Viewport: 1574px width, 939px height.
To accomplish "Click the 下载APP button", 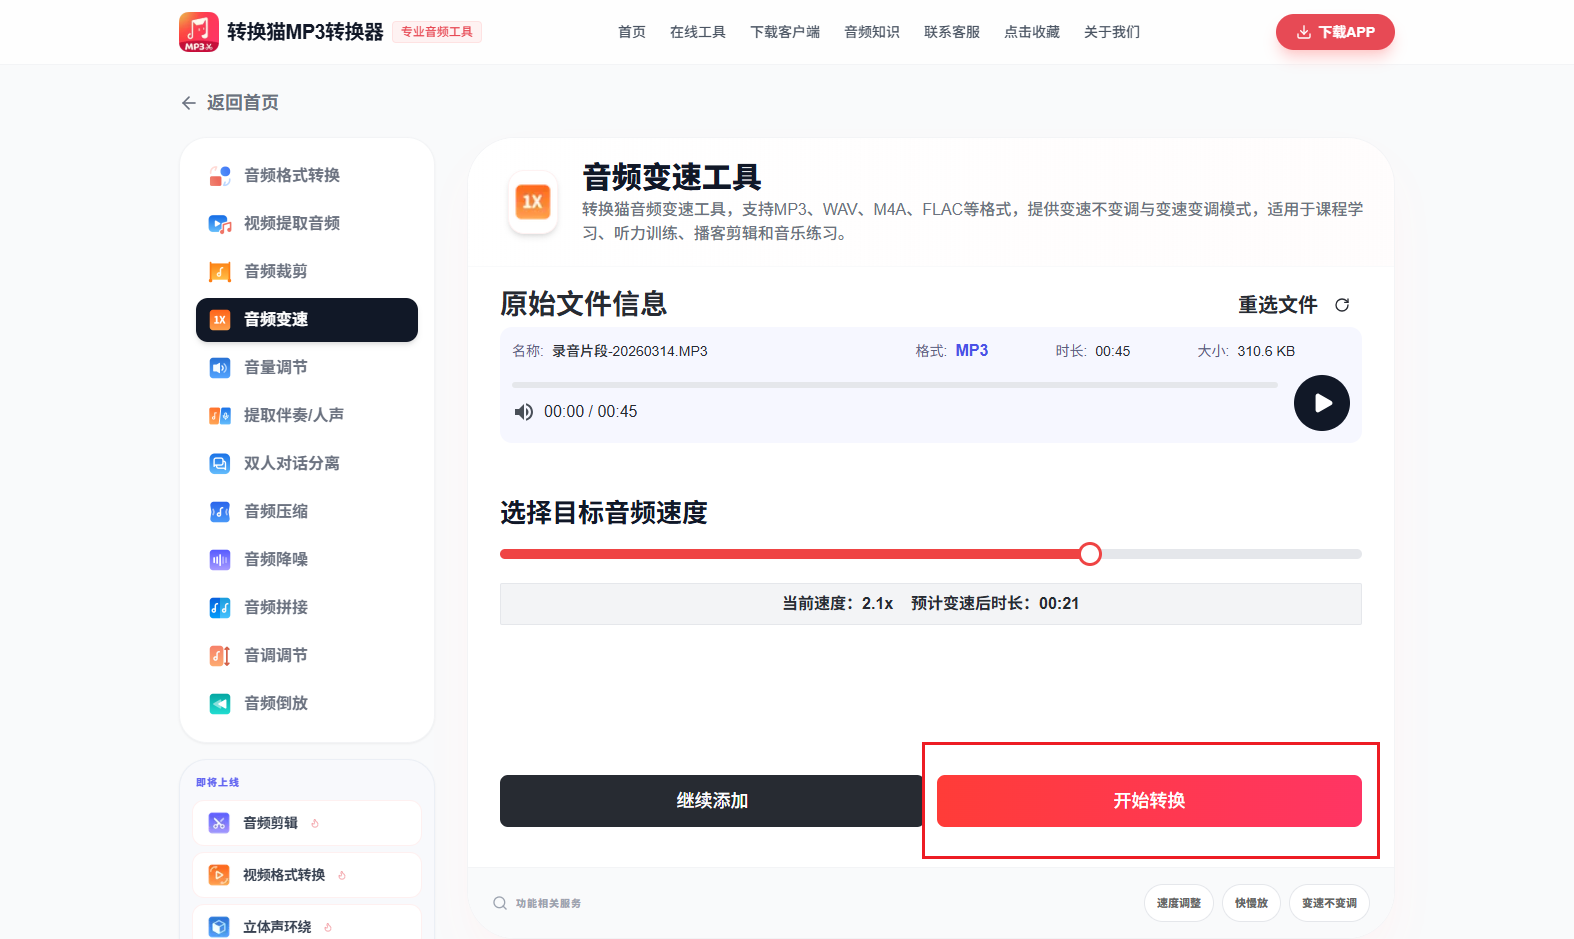I will [1334, 32].
